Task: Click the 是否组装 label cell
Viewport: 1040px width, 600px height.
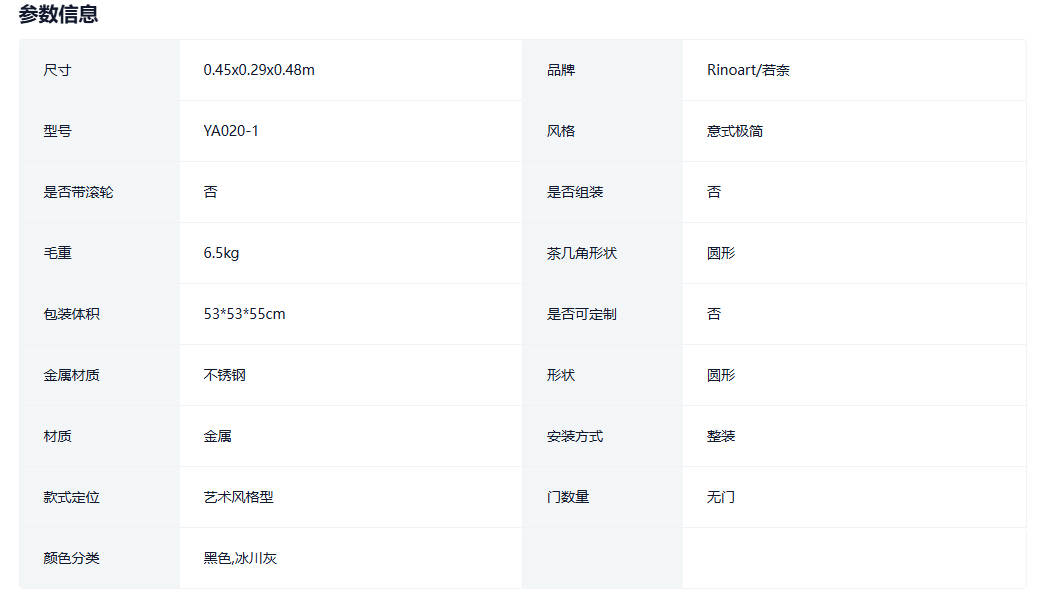Action: coord(575,192)
